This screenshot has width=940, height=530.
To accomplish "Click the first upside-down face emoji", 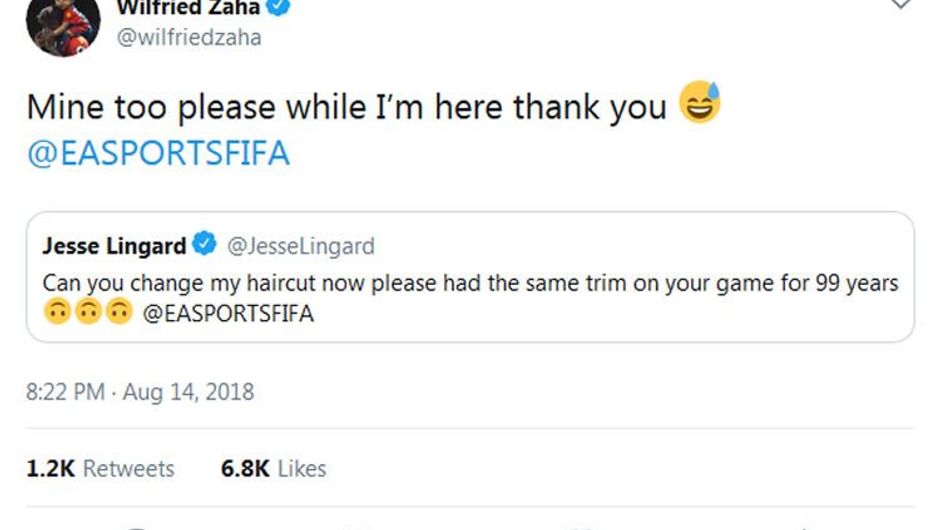I will click(58, 312).
